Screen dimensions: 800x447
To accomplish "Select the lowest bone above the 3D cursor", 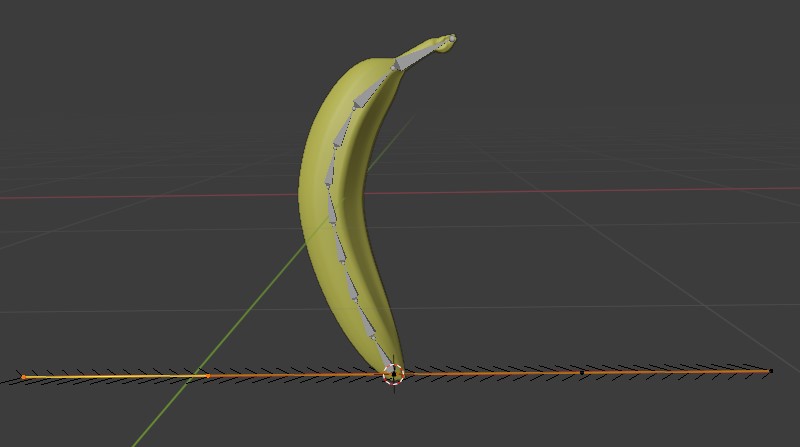I will (x=384, y=353).
